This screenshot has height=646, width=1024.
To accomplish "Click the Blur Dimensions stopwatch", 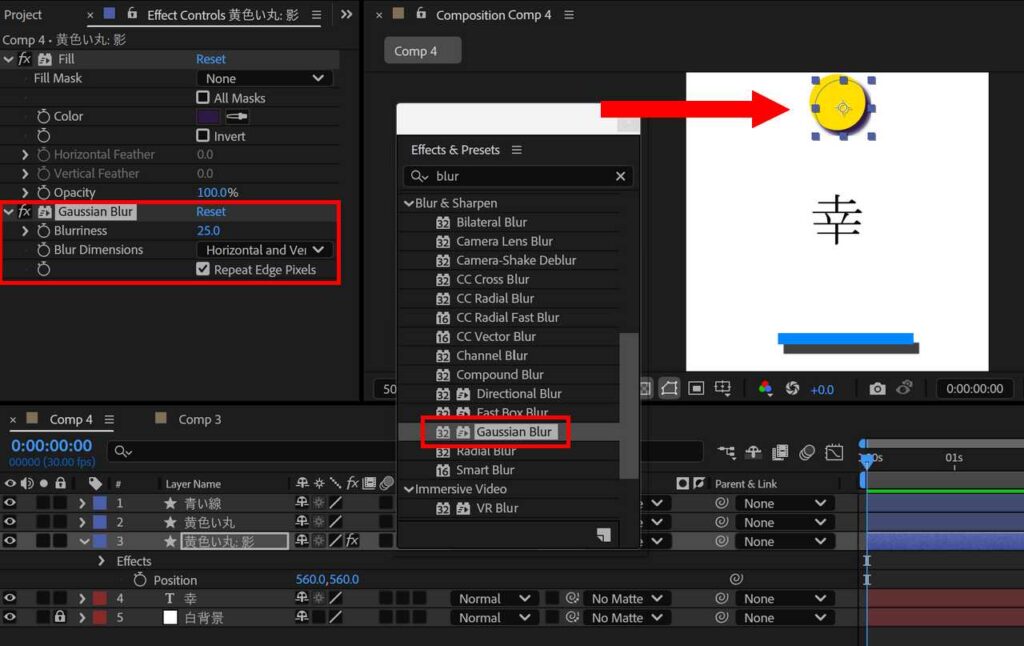I will click(x=43, y=250).
